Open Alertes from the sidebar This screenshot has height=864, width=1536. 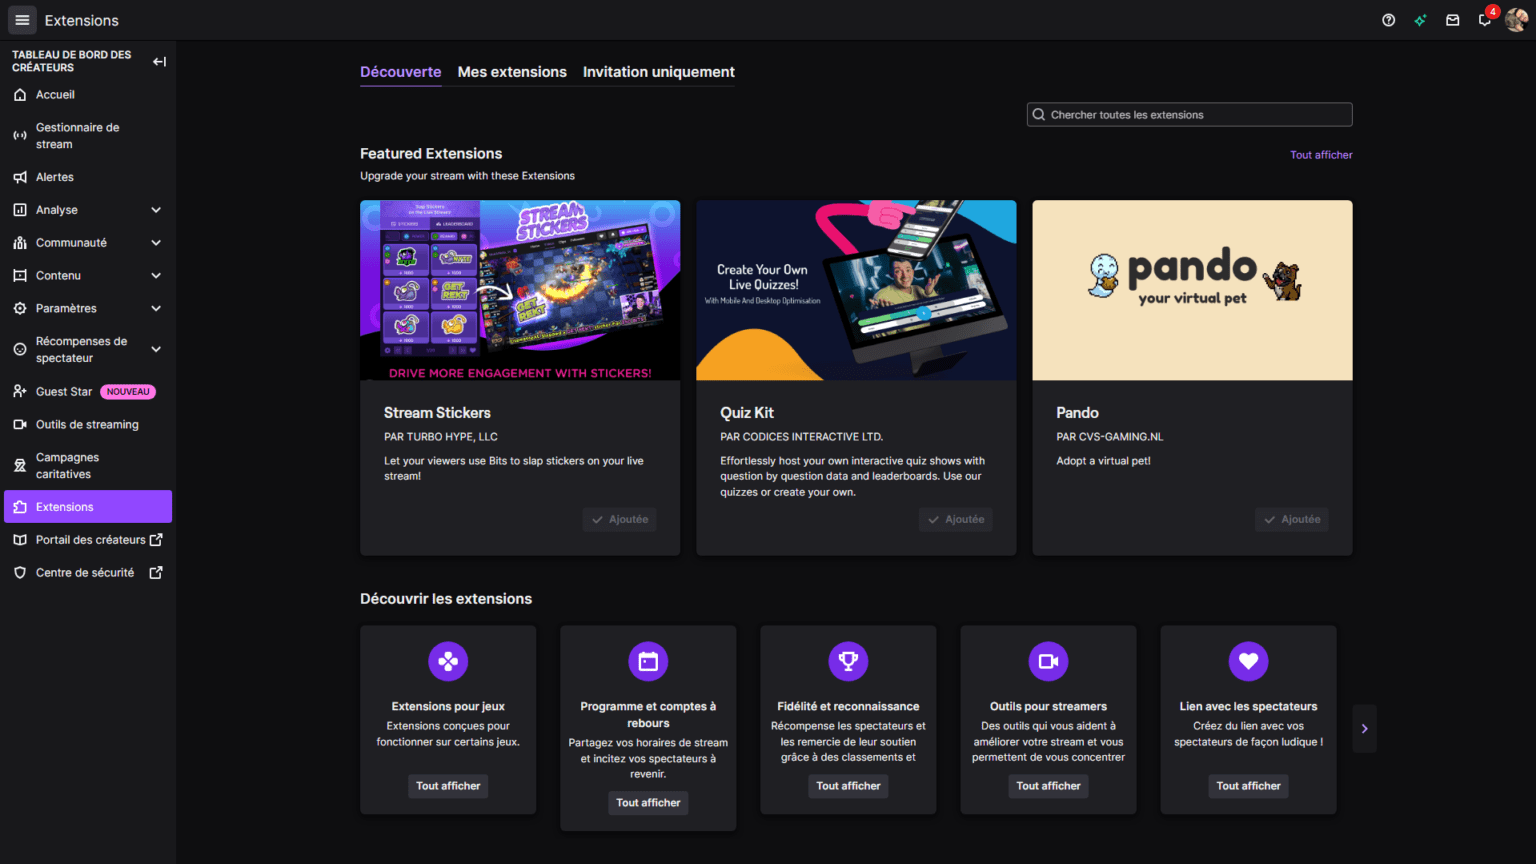(x=88, y=177)
